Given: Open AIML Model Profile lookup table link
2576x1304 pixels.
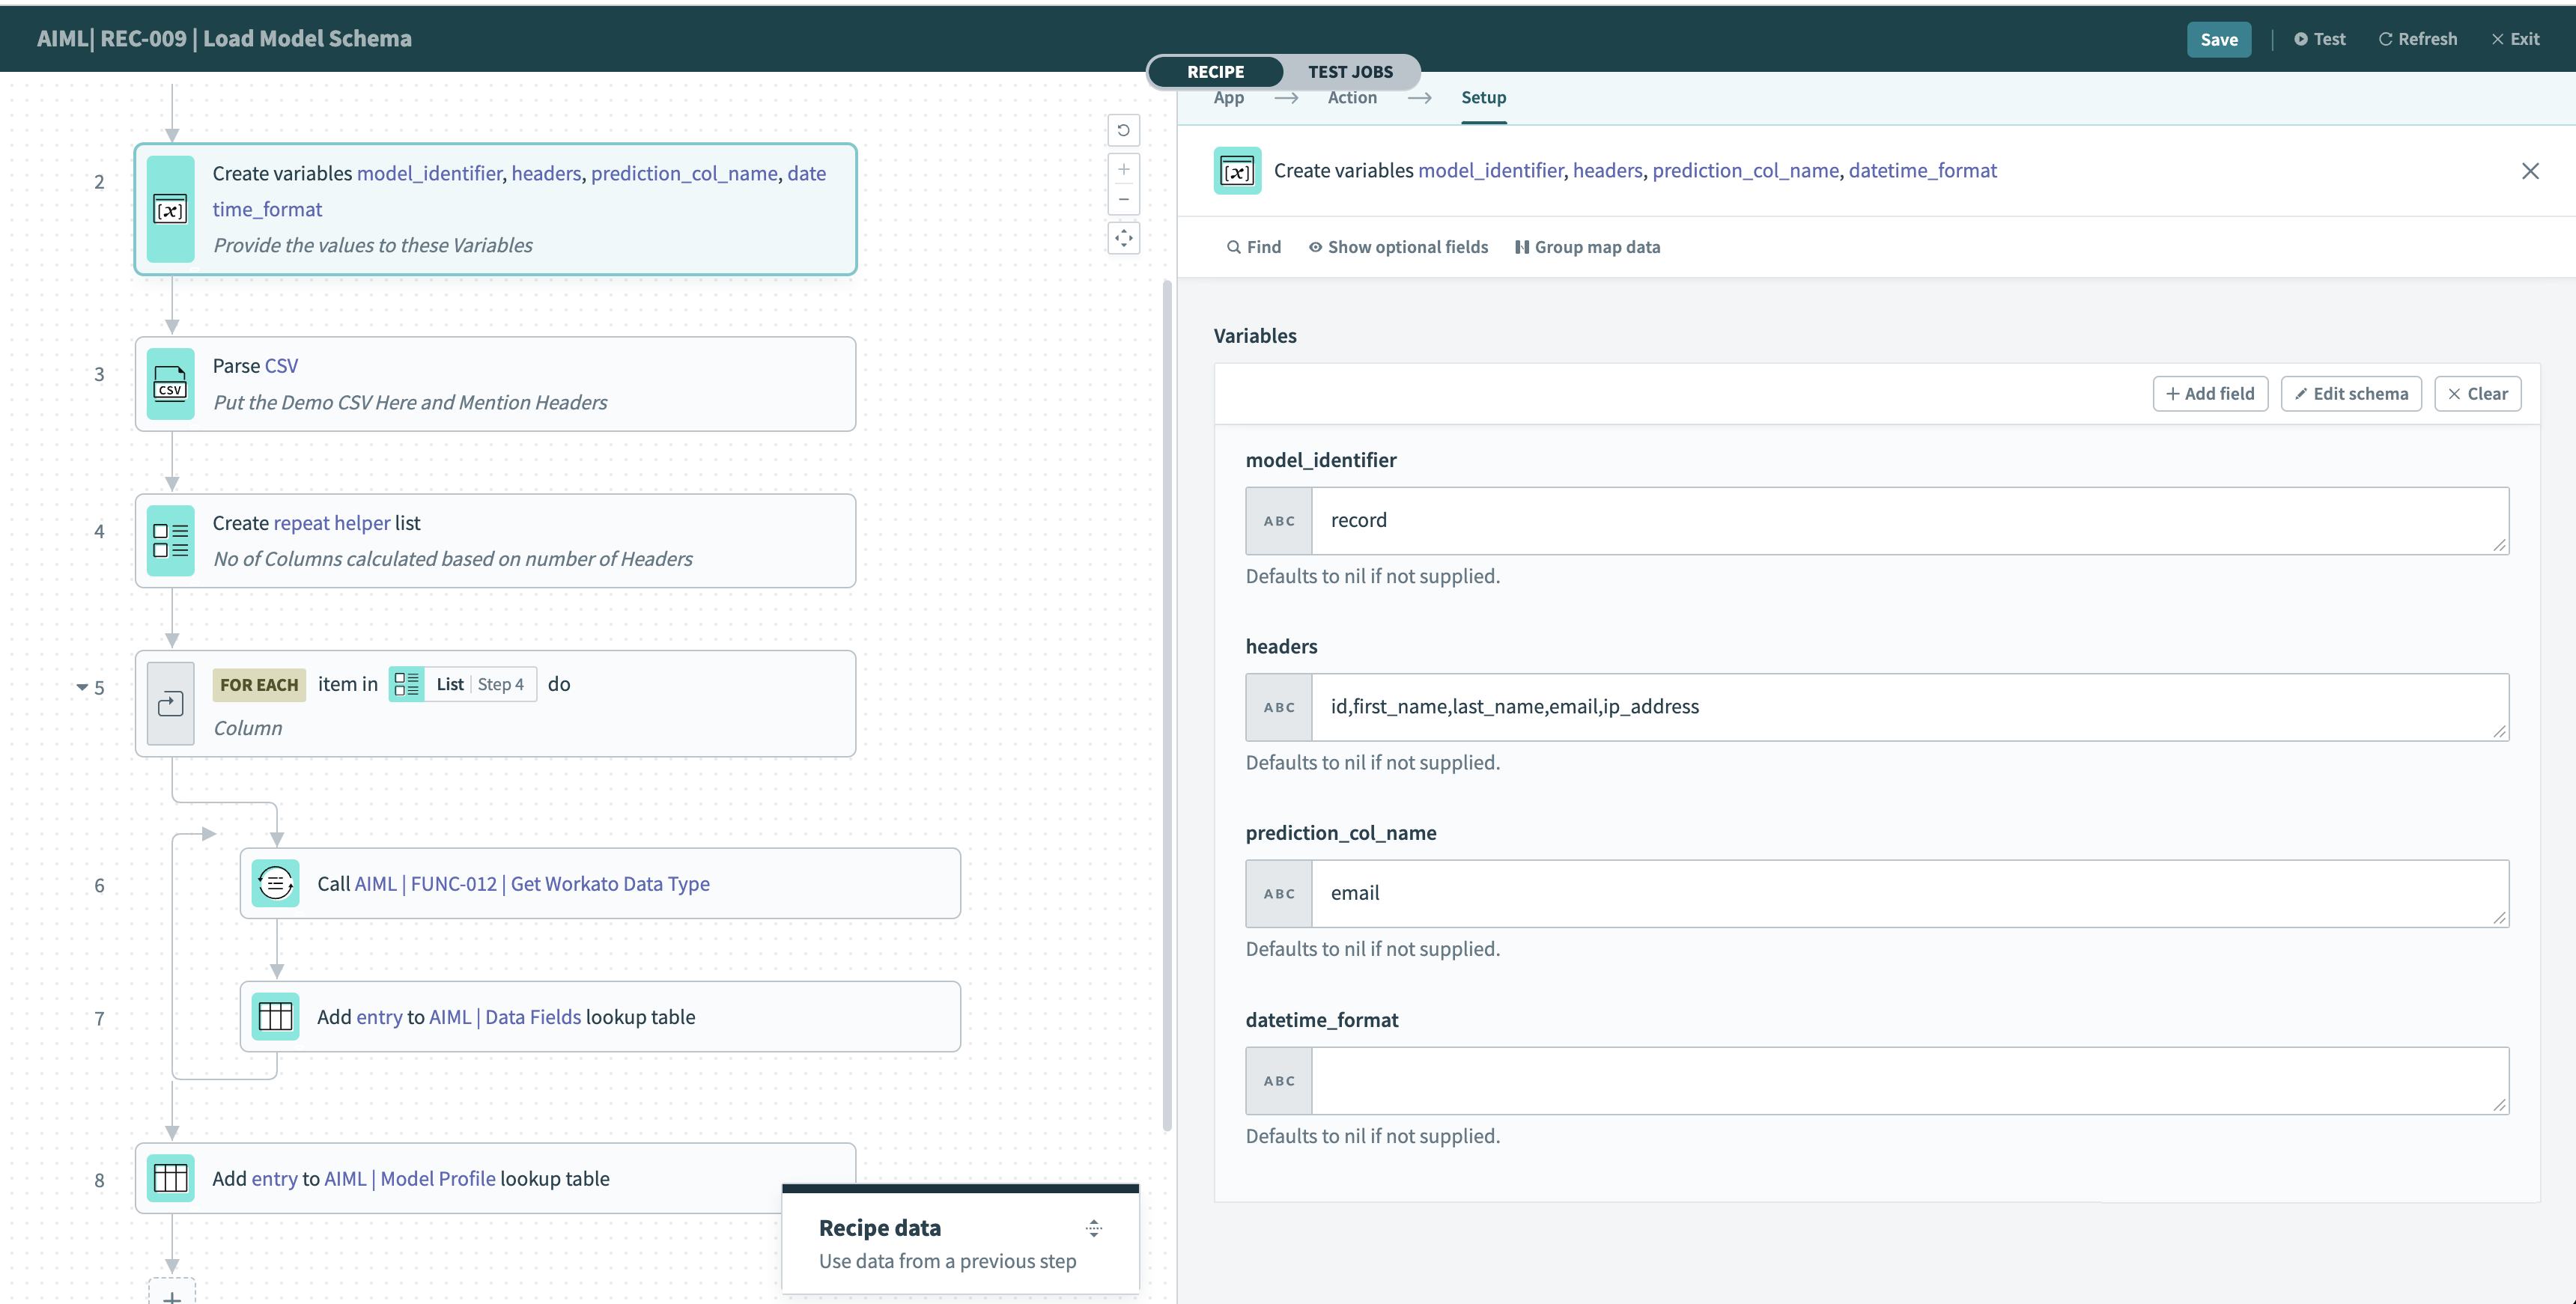Looking at the screenshot, I should pyautogui.click(x=410, y=1179).
